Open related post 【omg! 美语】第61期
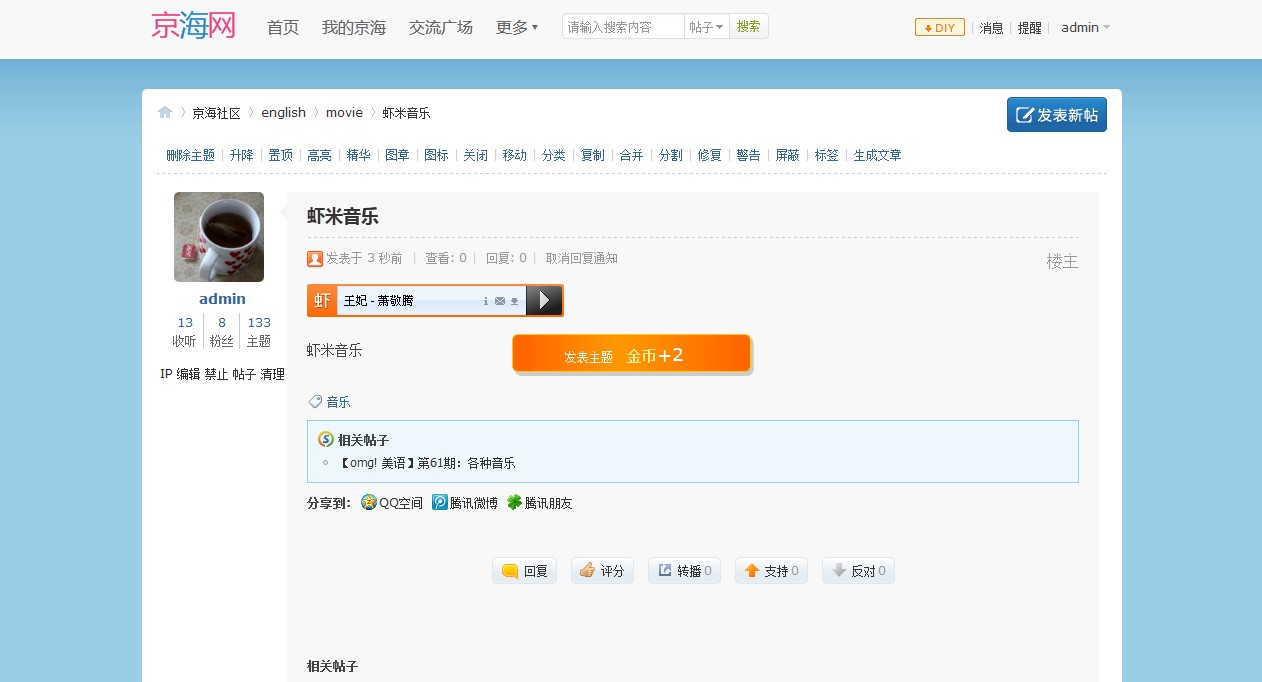Viewport: 1262px width, 682px height. (x=428, y=463)
